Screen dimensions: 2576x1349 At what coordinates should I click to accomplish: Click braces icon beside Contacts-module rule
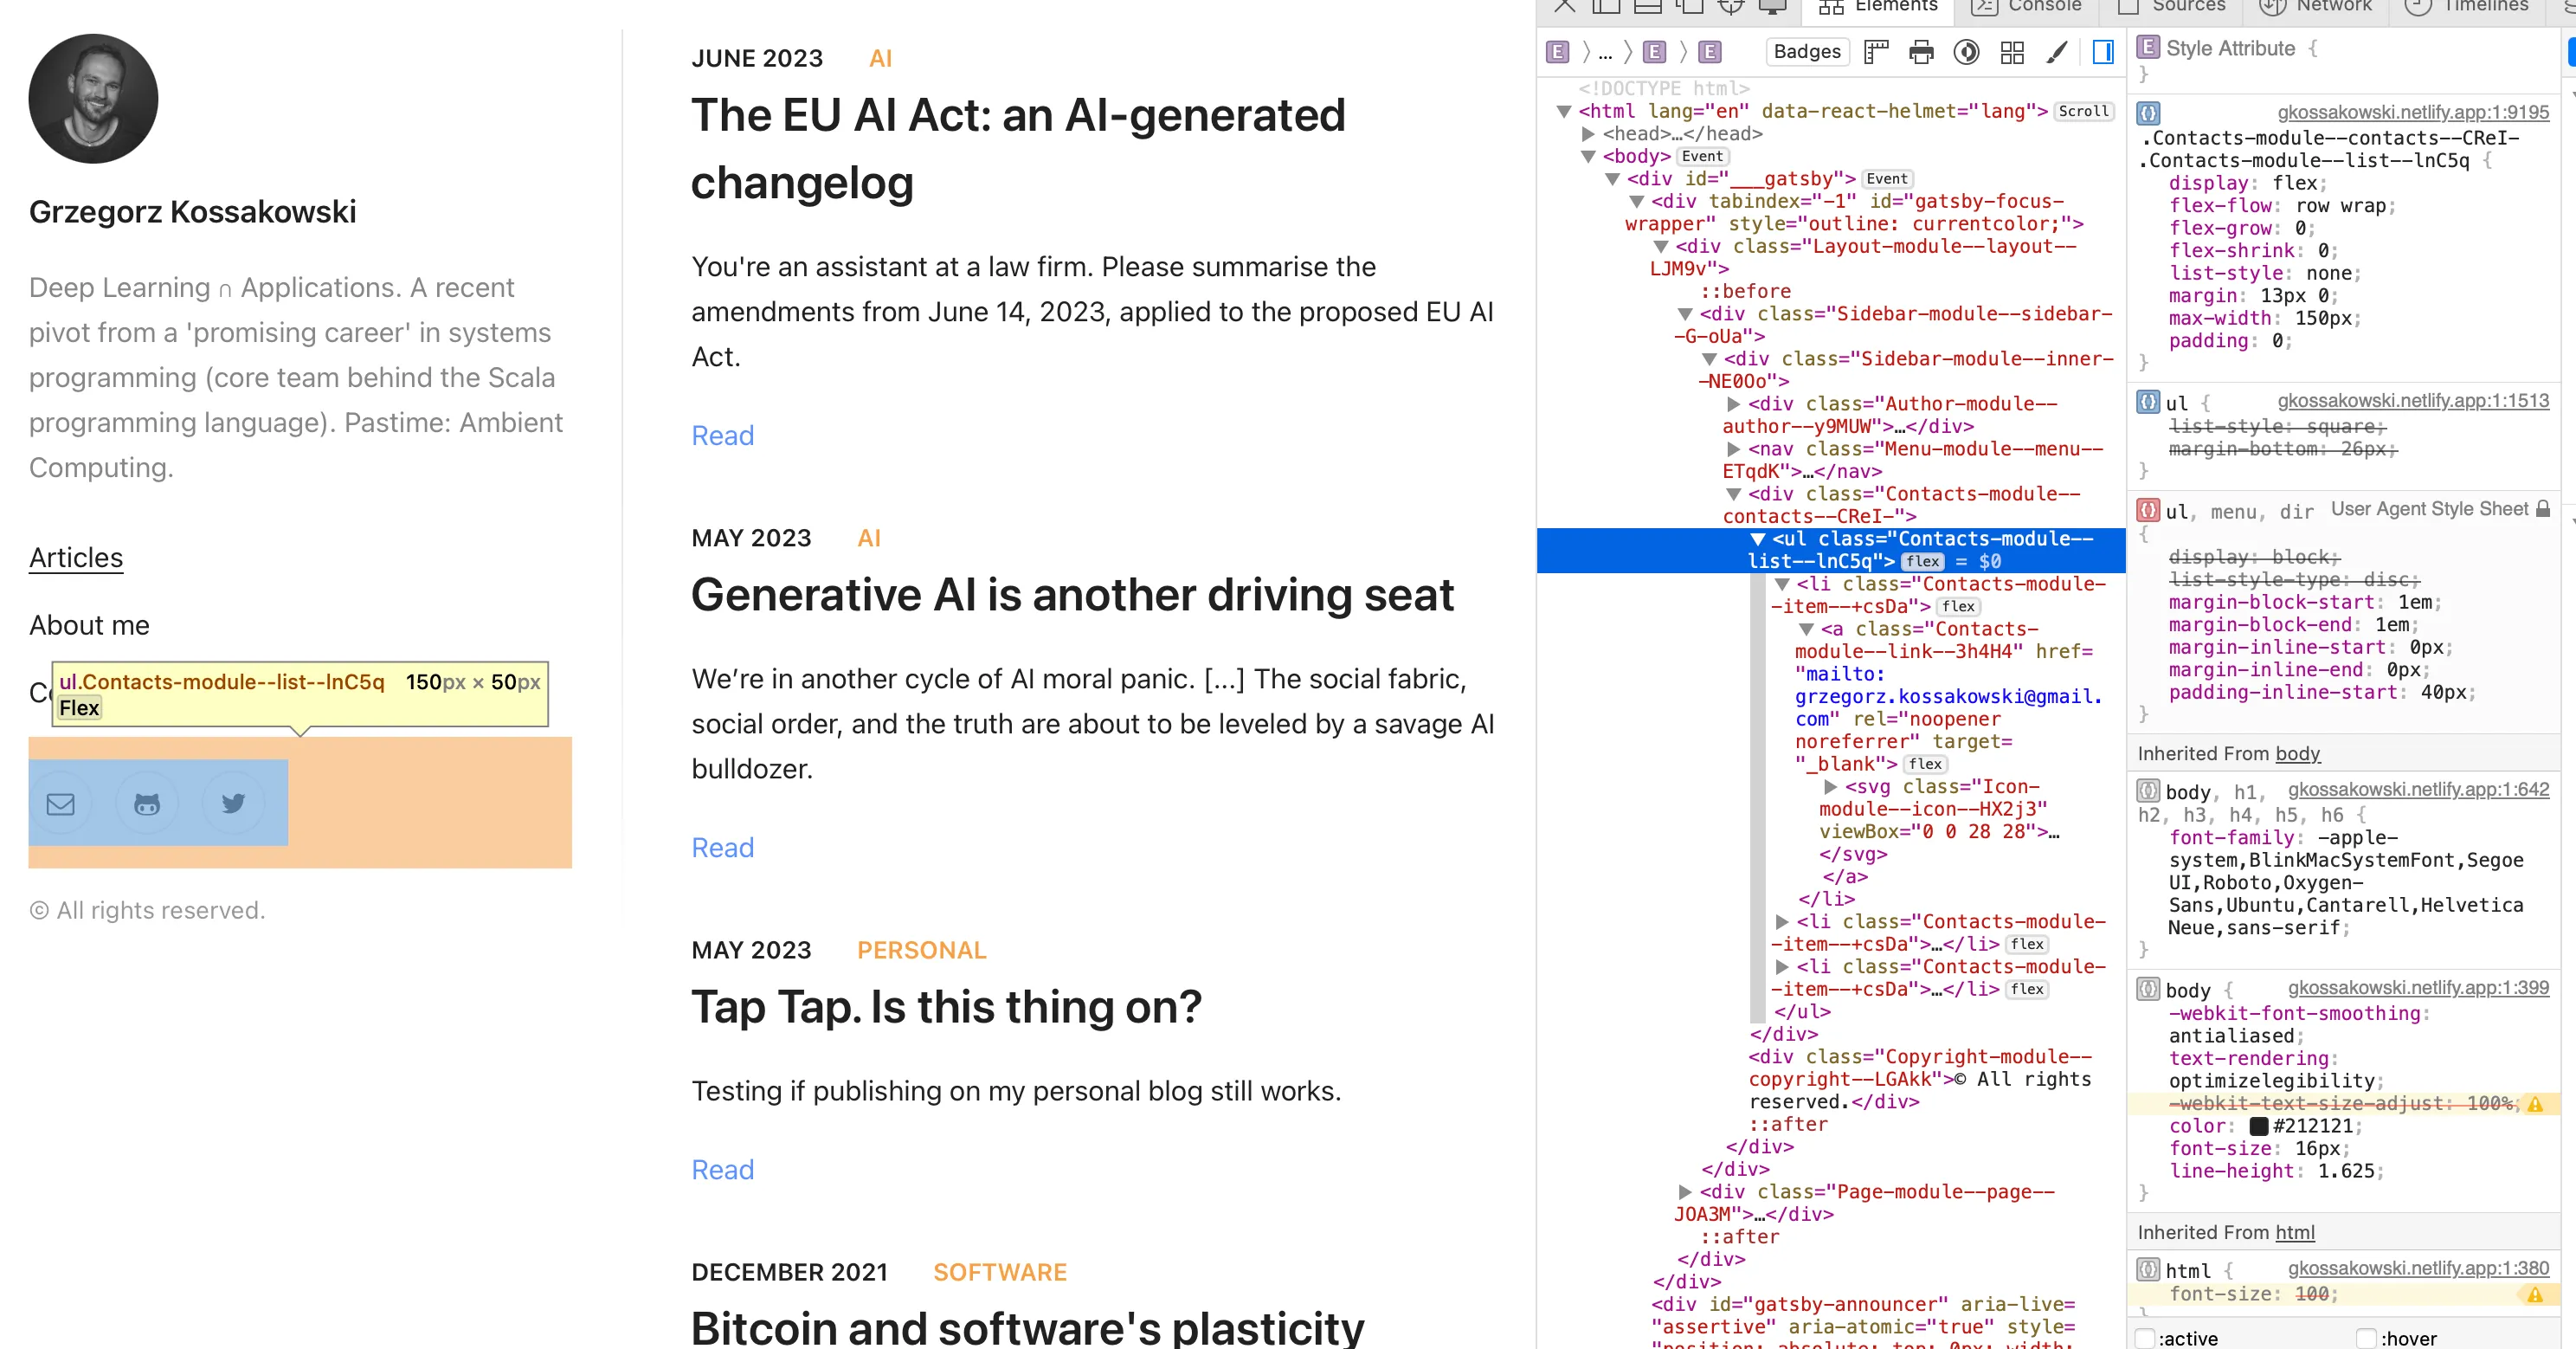pos(2148,112)
